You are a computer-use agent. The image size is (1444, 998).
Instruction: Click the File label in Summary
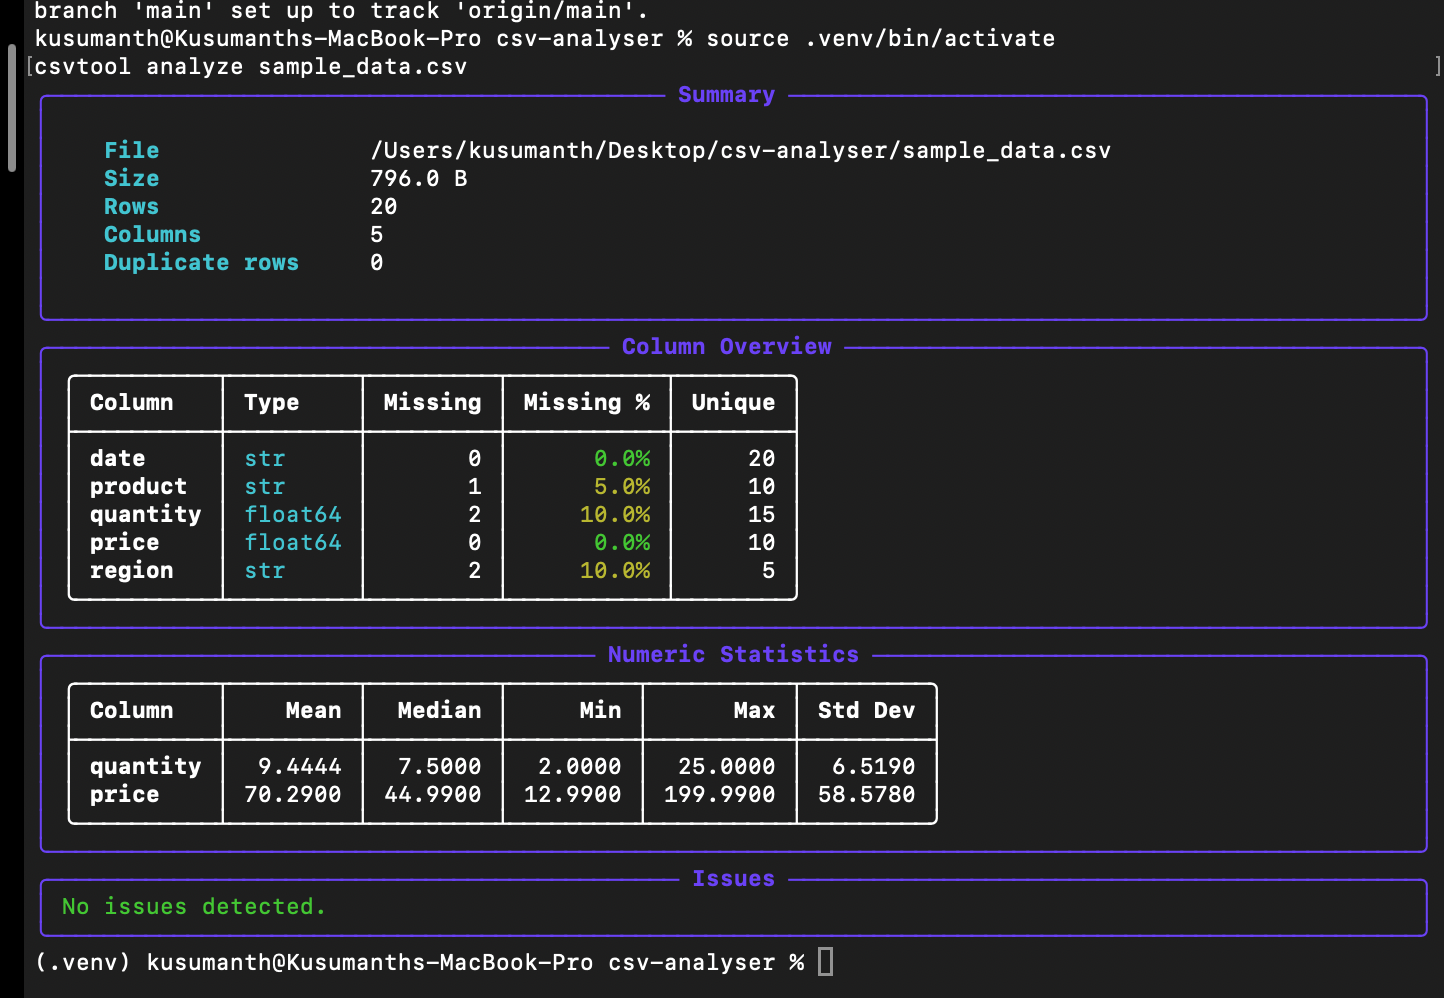(132, 151)
